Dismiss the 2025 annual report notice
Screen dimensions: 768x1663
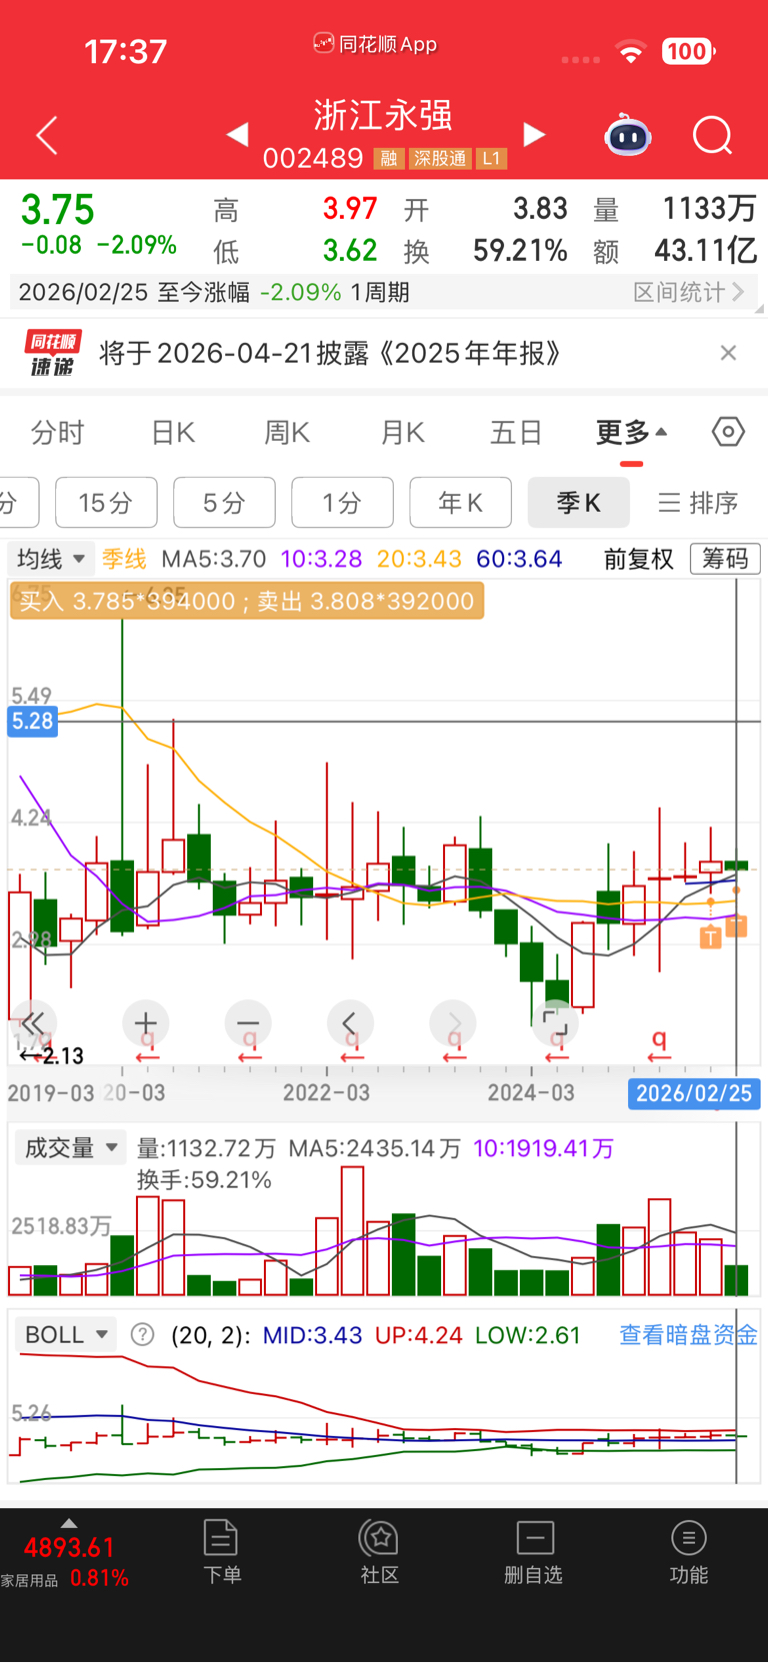coord(729,352)
